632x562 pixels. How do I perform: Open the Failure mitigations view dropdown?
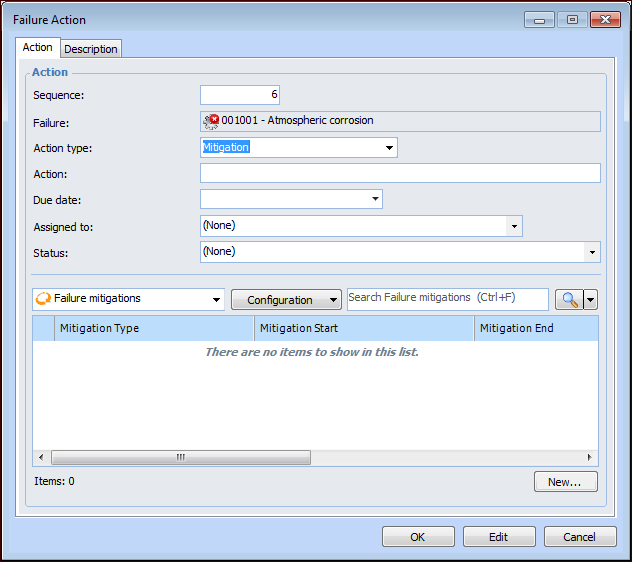pyautogui.click(x=216, y=300)
